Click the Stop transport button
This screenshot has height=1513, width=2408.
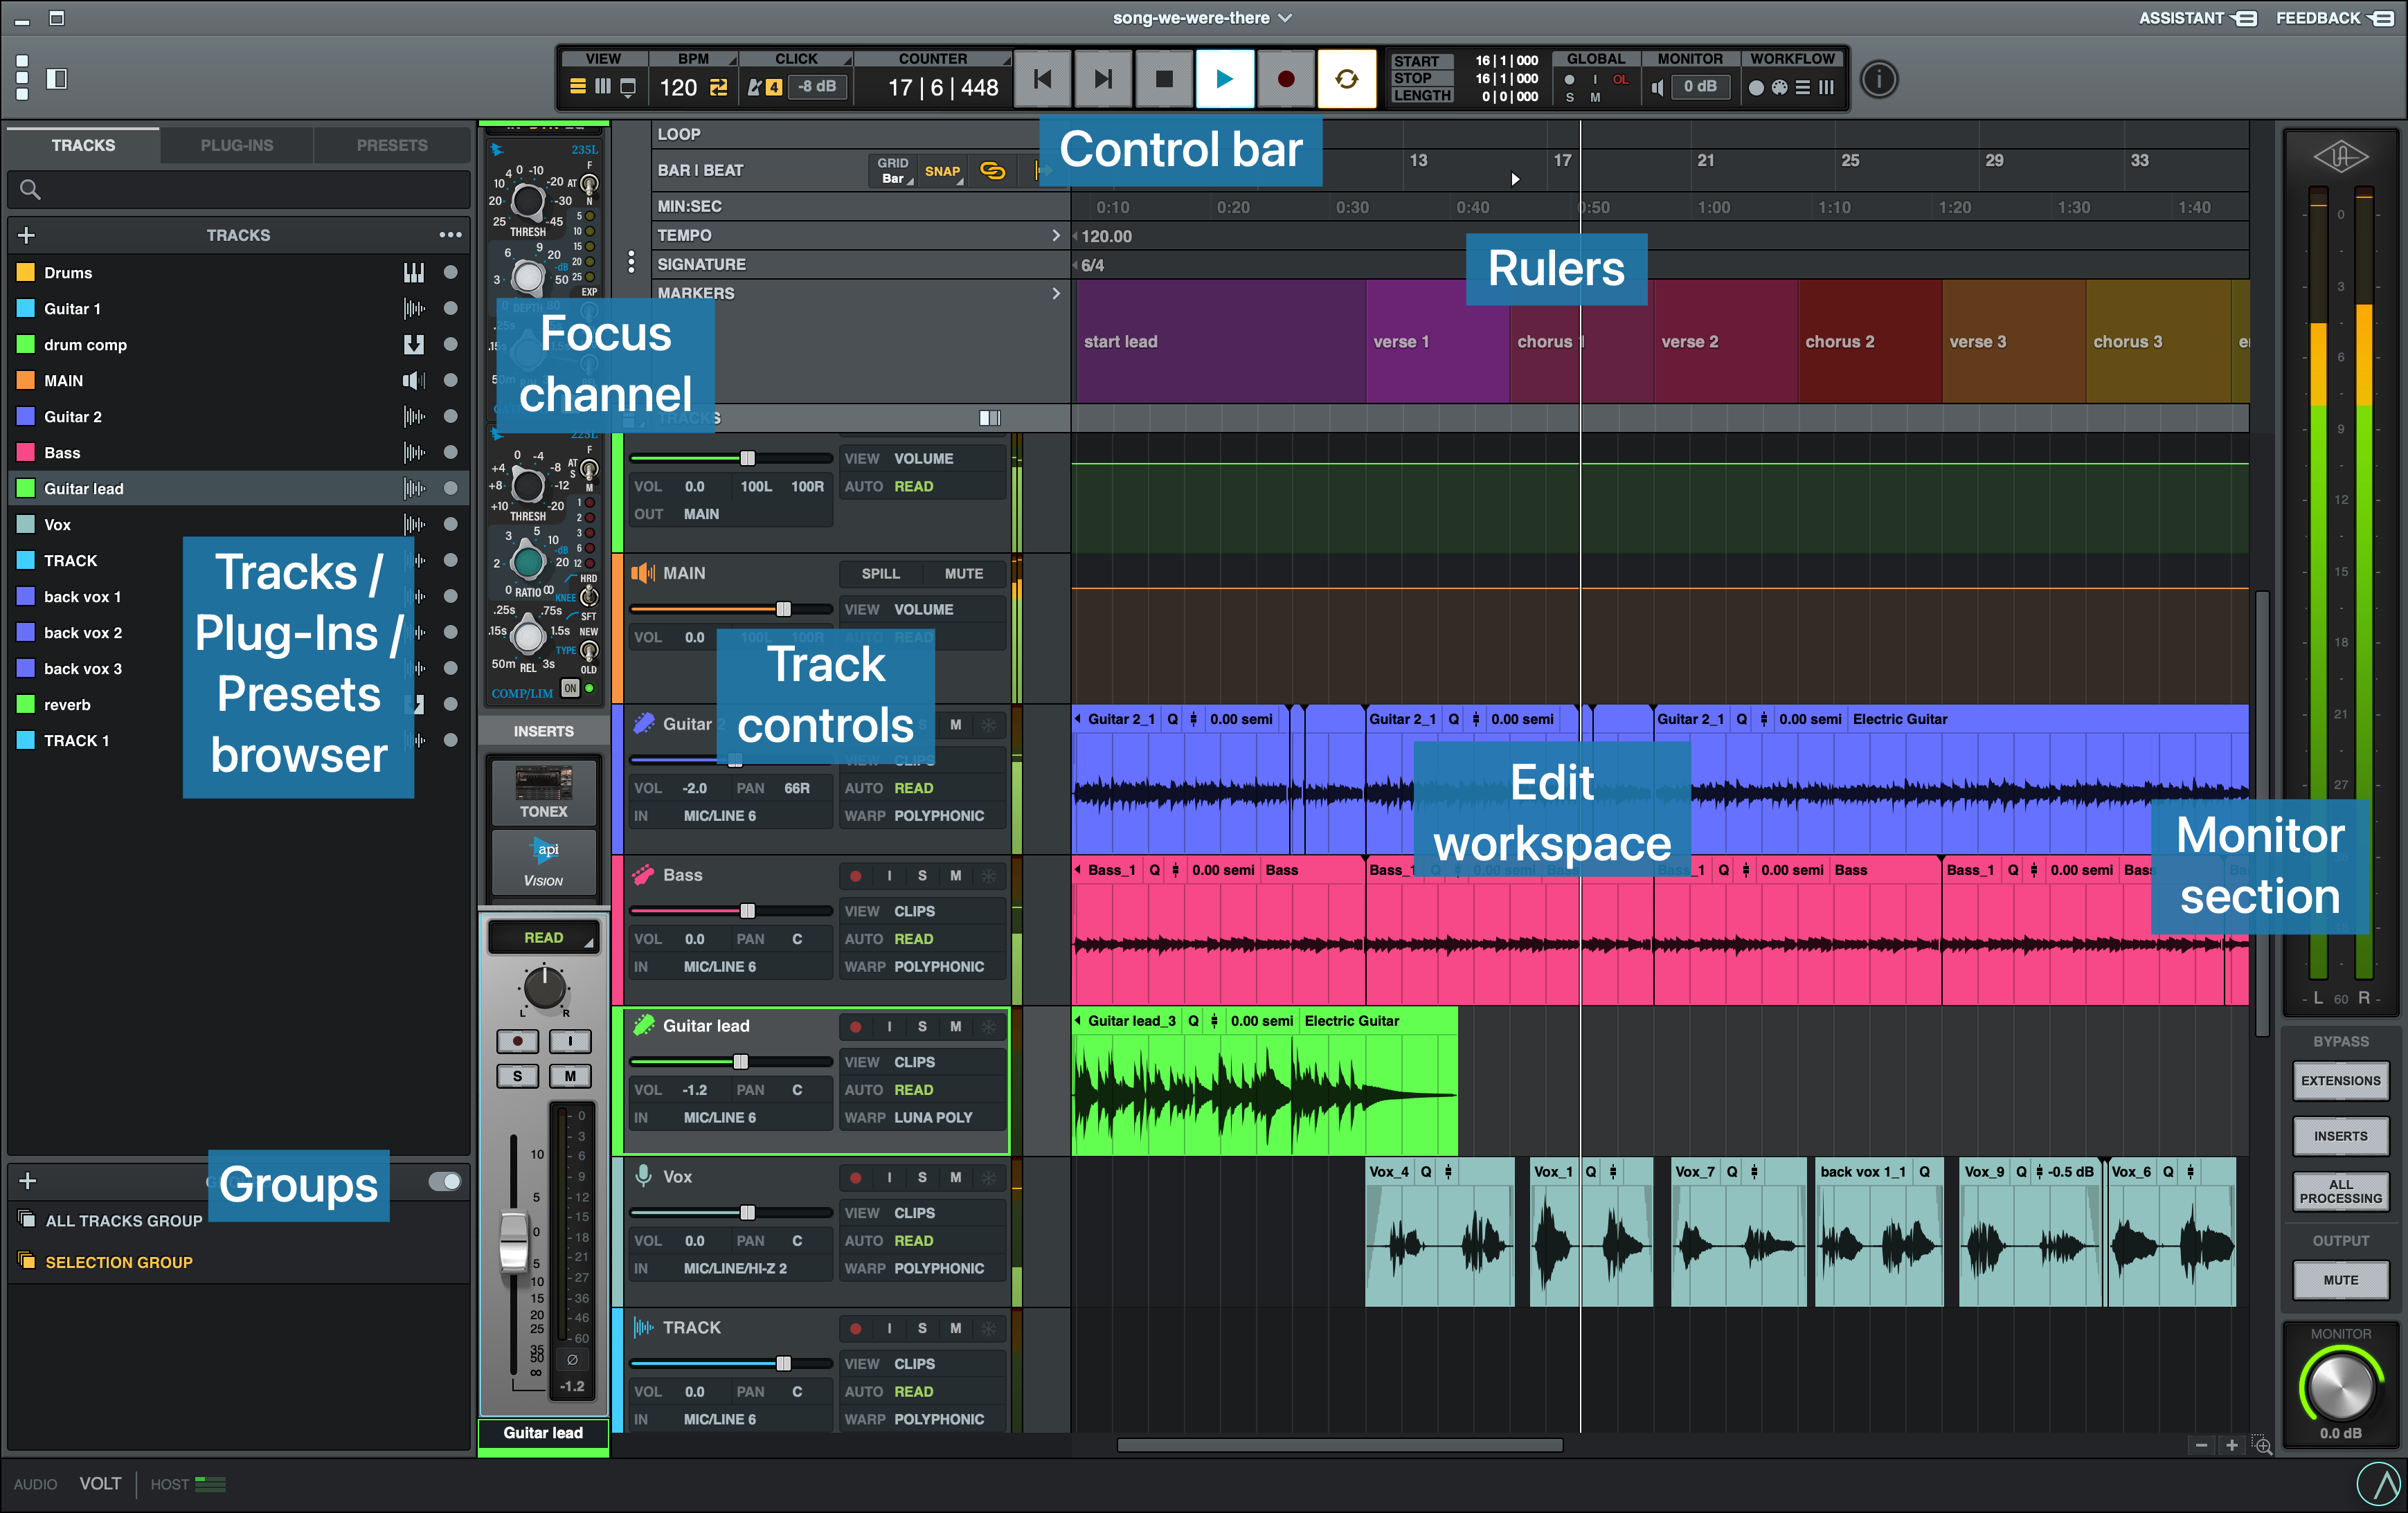[x=1163, y=80]
